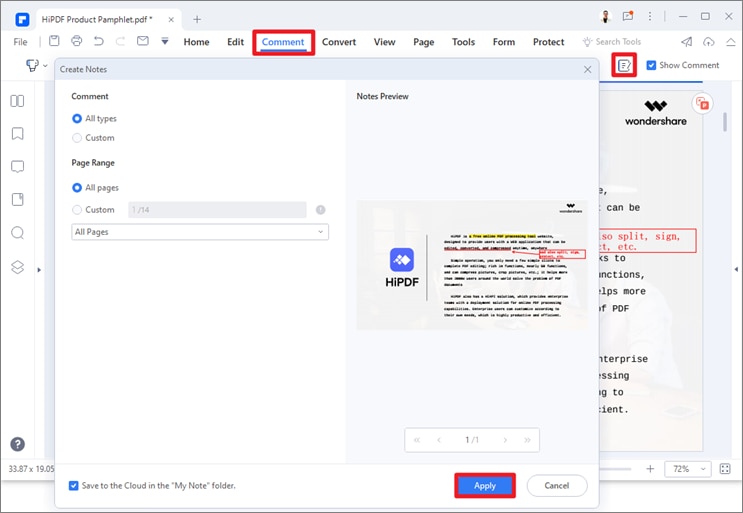This screenshot has height=513, width=743.
Task: Open the Protect tab
Action: click(548, 42)
